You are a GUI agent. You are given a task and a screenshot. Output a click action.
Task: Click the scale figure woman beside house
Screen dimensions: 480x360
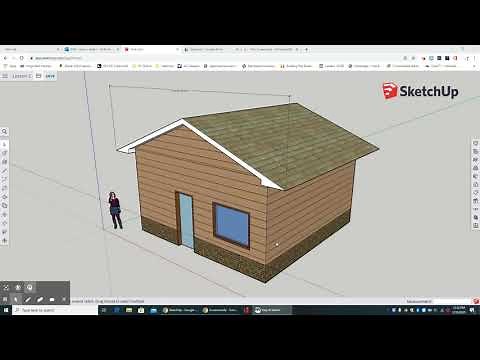(x=115, y=210)
